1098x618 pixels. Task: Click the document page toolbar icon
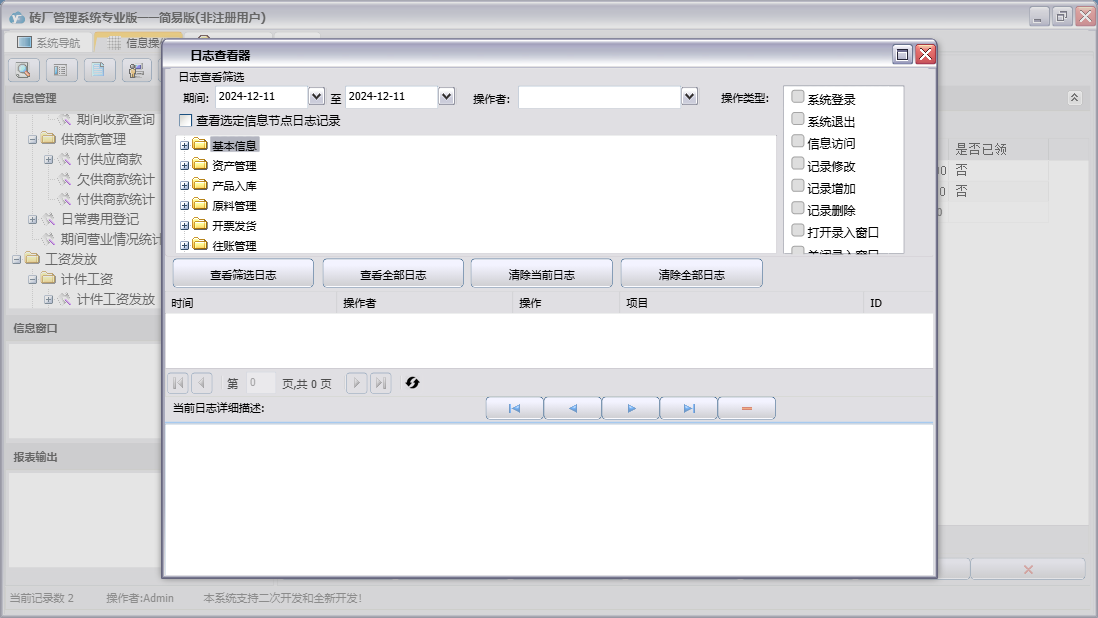click(x=99, y=70)
